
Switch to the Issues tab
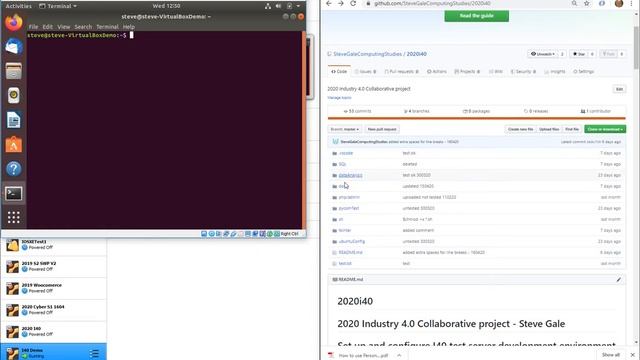pyautogui.click(x=365, y=72)
